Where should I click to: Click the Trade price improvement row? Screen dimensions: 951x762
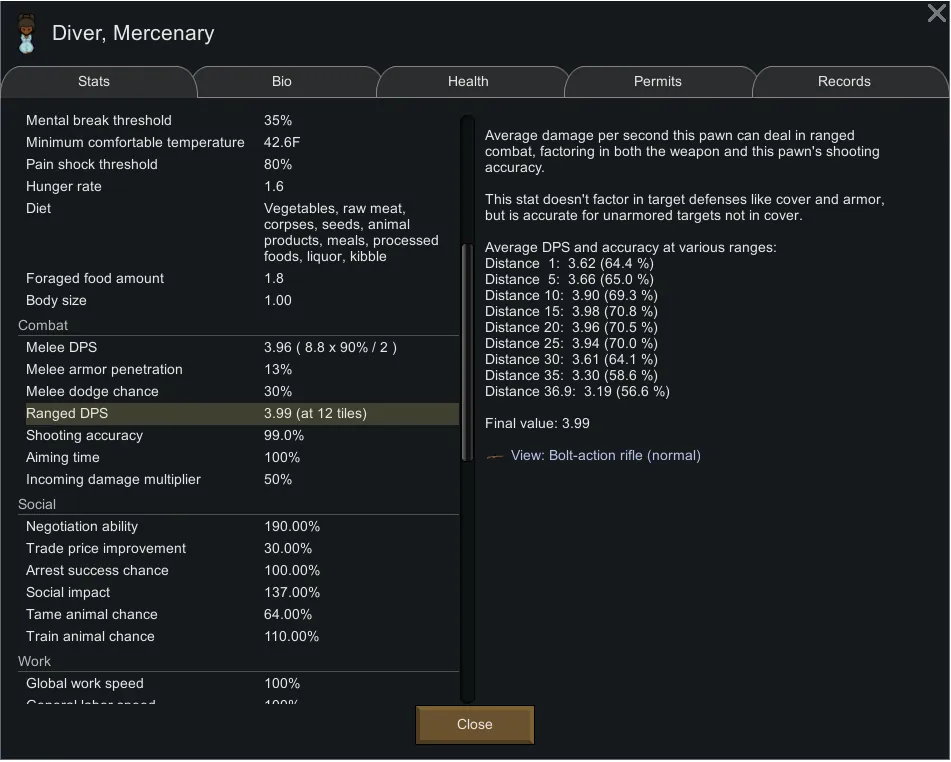tap(240, 549)
